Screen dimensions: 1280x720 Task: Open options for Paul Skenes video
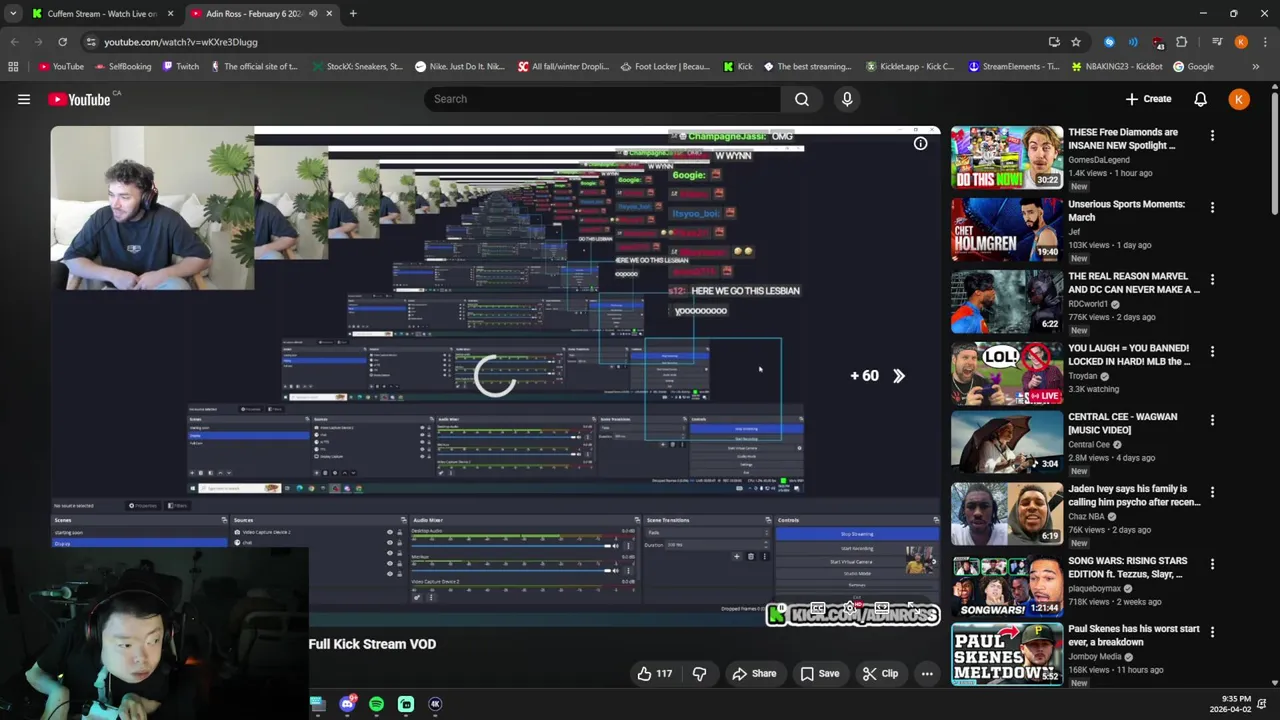1212,633
